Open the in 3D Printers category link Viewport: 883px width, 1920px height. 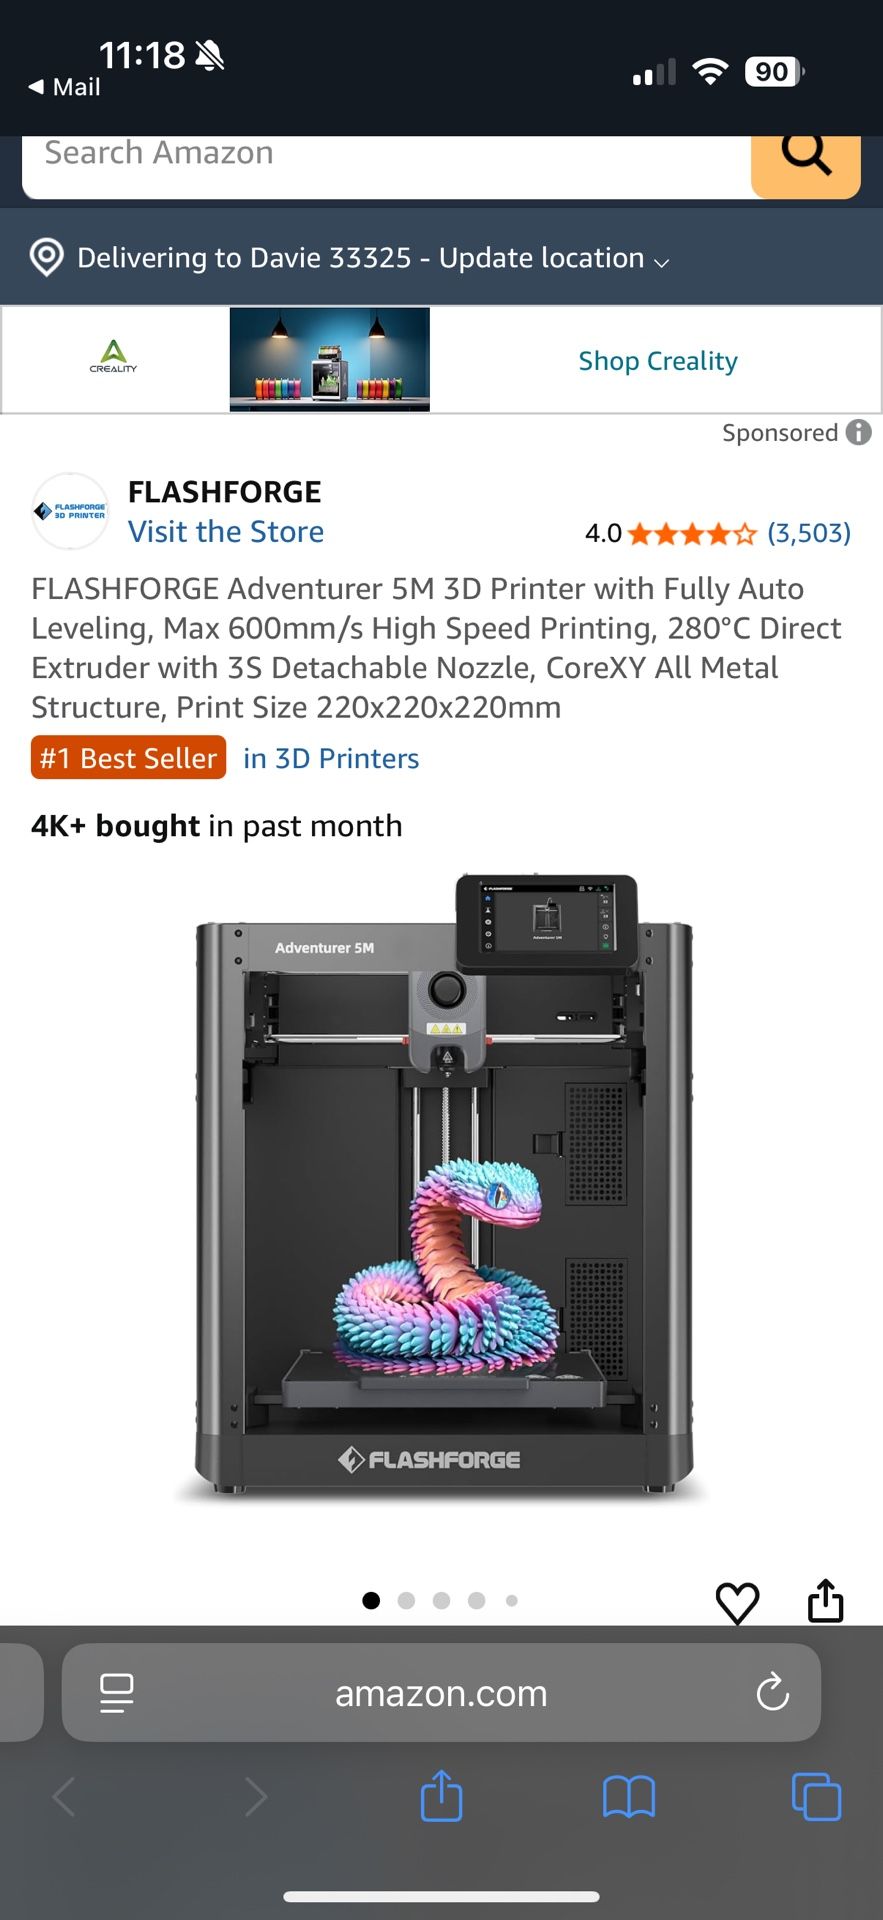331,758
